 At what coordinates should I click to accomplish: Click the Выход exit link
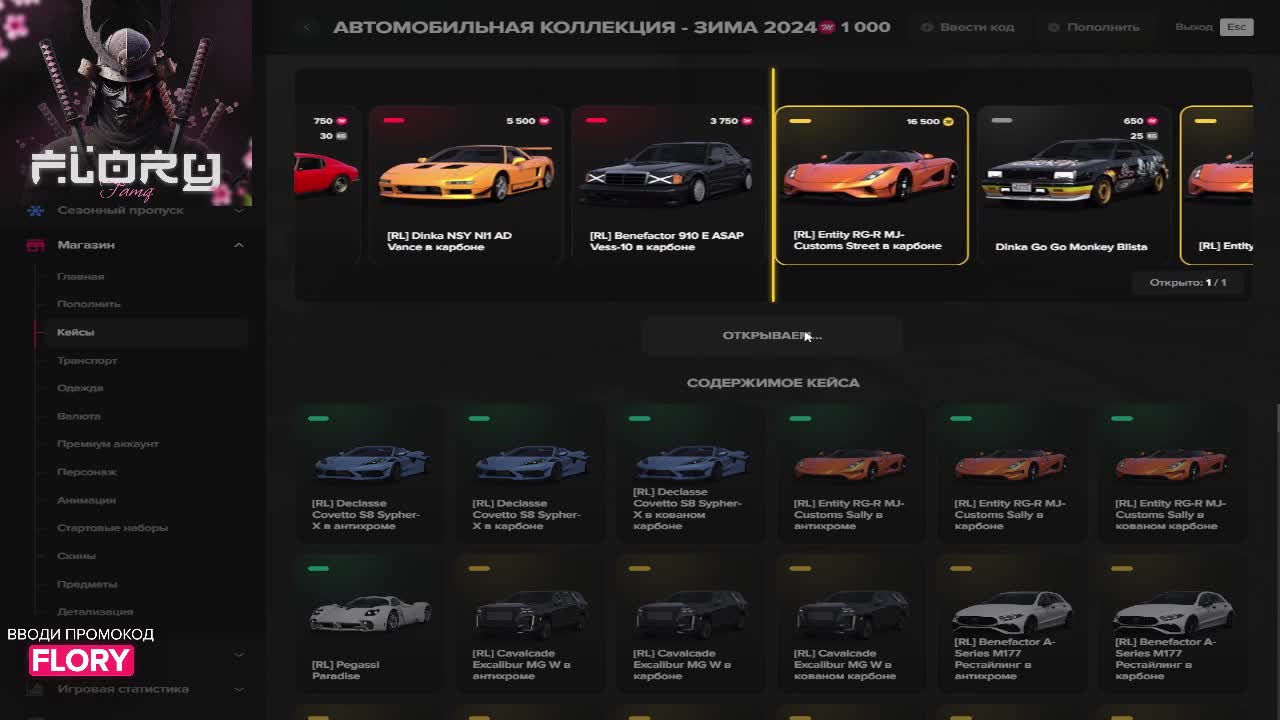[1193, 27]
